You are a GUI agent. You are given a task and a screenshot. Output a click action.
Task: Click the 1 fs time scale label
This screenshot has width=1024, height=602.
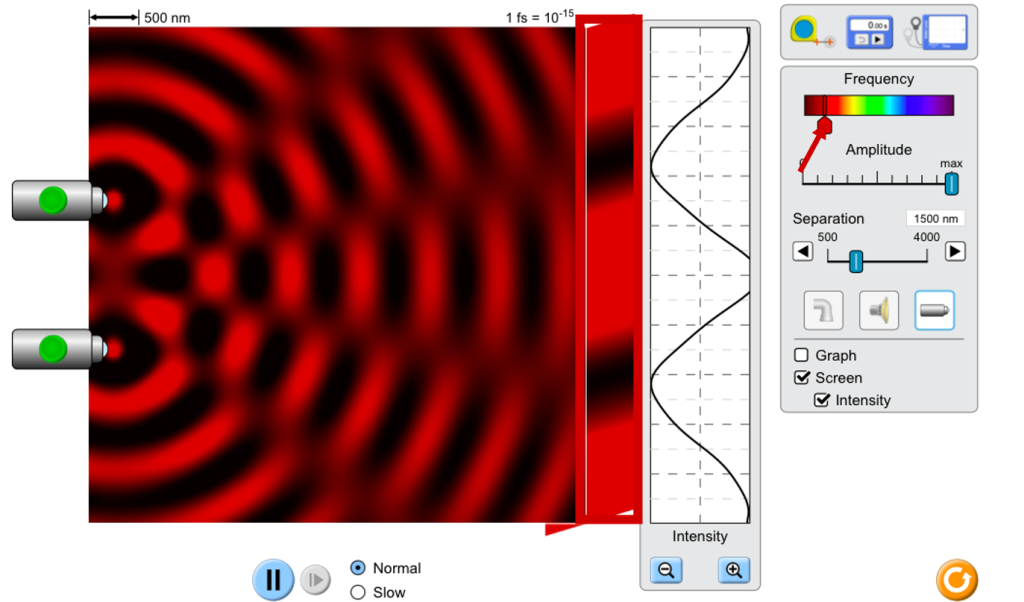[539, 16]
